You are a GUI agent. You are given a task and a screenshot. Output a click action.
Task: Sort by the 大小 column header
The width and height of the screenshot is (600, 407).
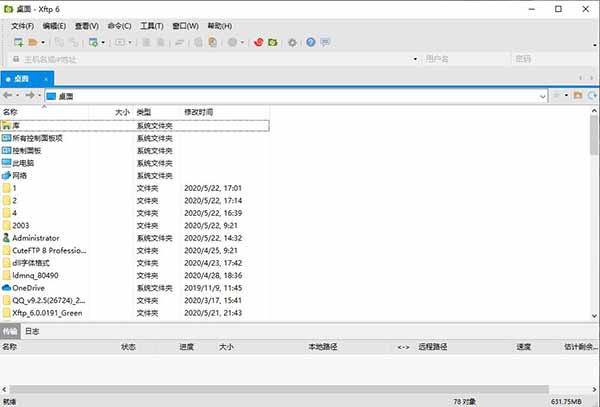click(x=111, y=112)
